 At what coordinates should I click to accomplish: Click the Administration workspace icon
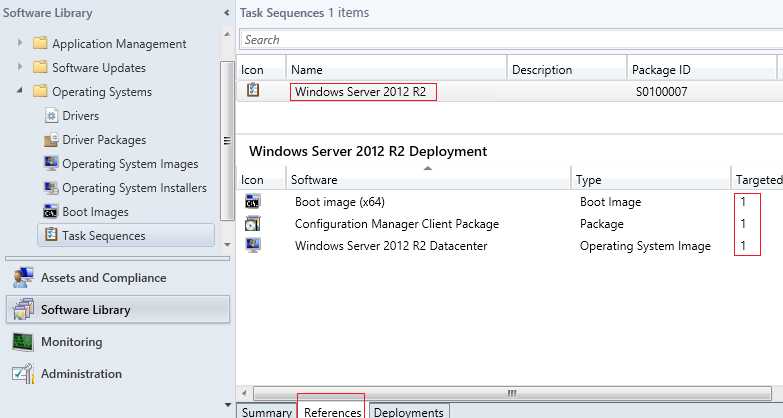(x=23, y=374)
